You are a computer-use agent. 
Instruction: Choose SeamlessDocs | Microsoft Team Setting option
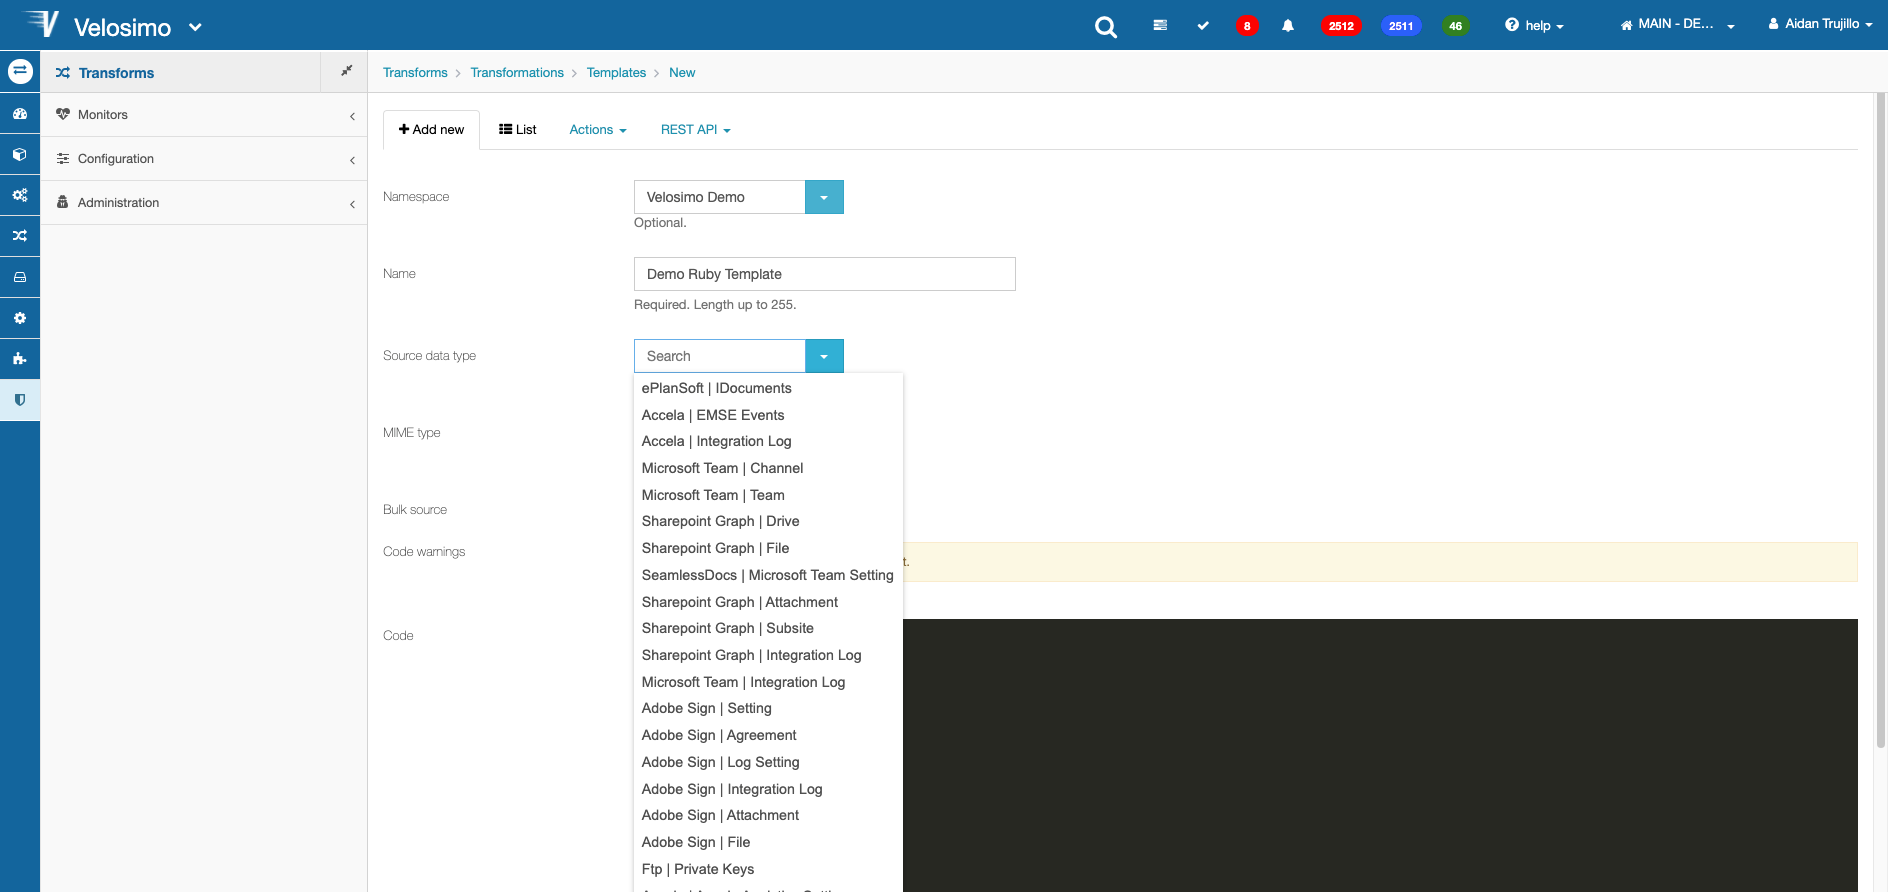(768, 575)
